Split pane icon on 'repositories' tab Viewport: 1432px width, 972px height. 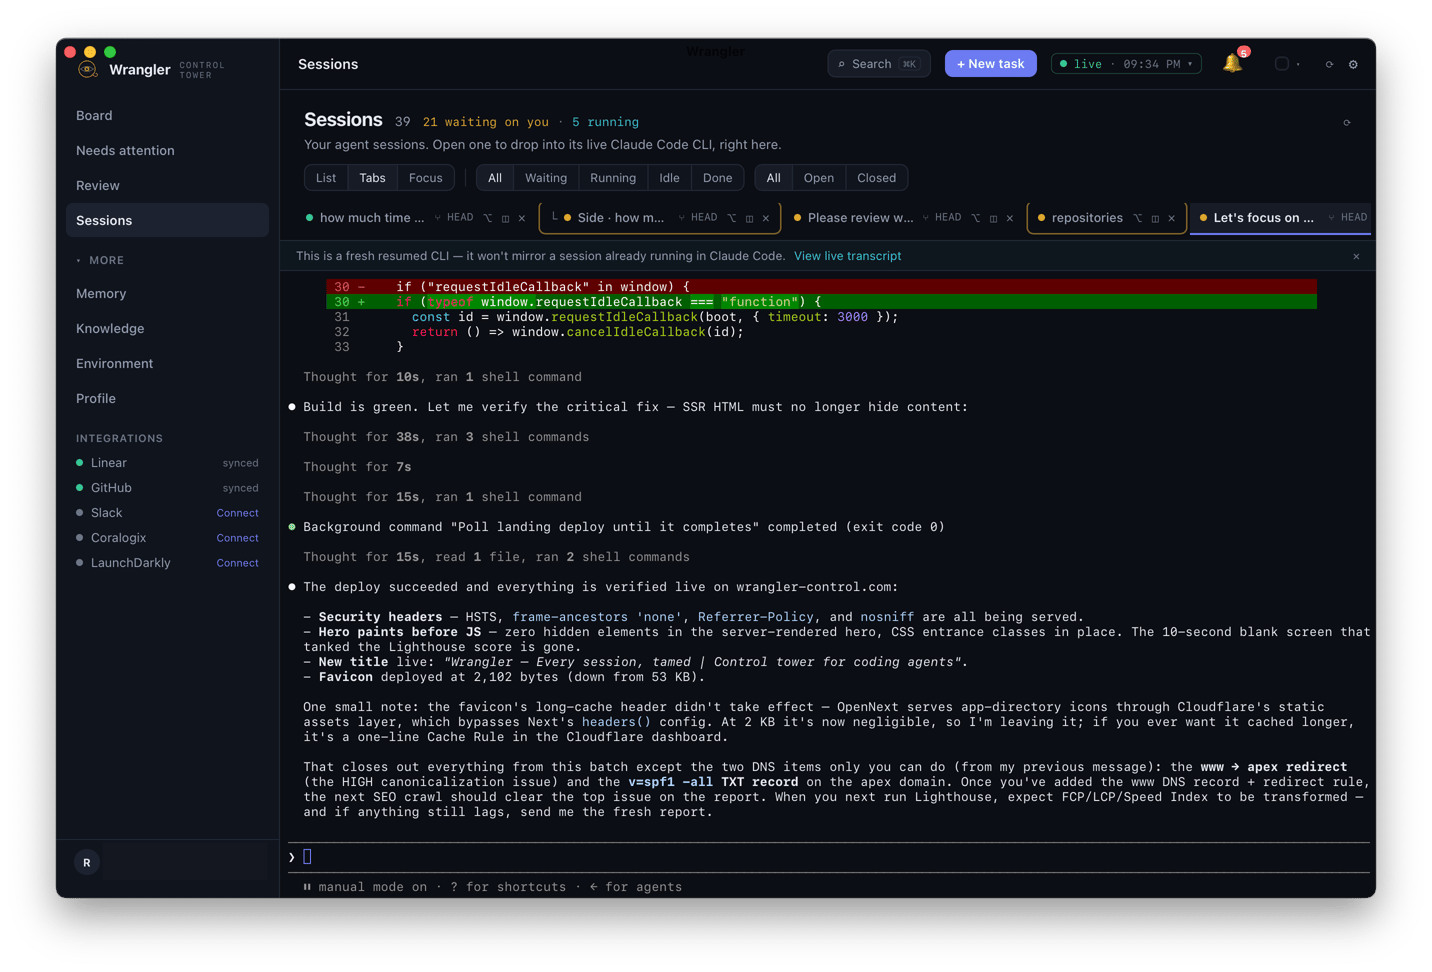tap(1155, 218)
